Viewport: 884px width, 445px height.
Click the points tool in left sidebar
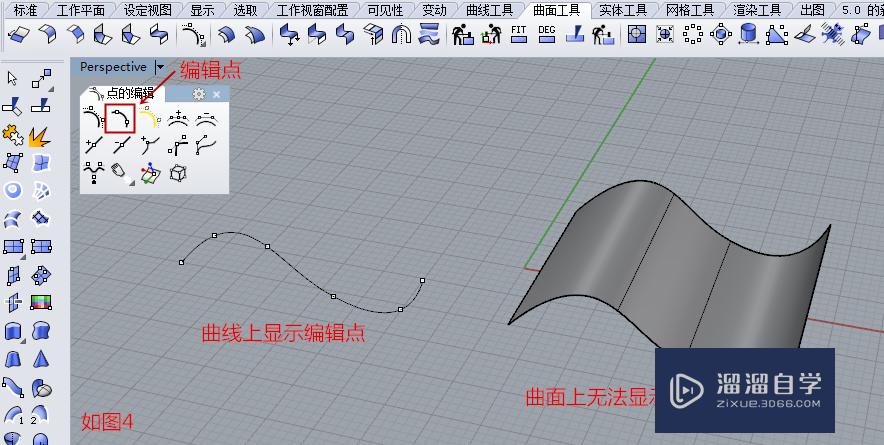(x=42, y=78)
